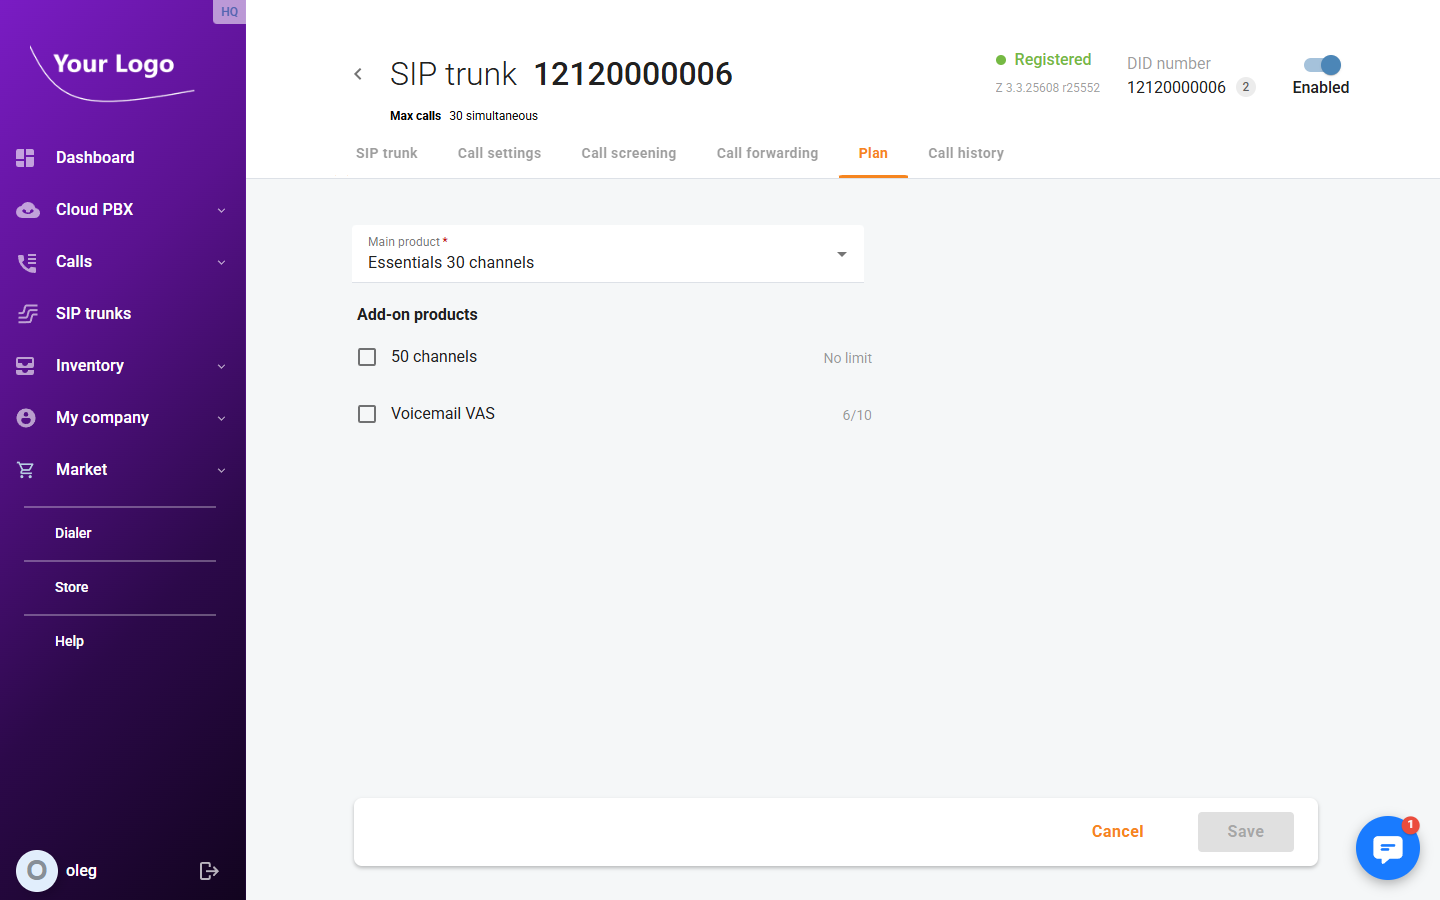This screenshot has height=900, width=1440.
Task: Click the Dashboard grid icon
Action: [26, 158]
